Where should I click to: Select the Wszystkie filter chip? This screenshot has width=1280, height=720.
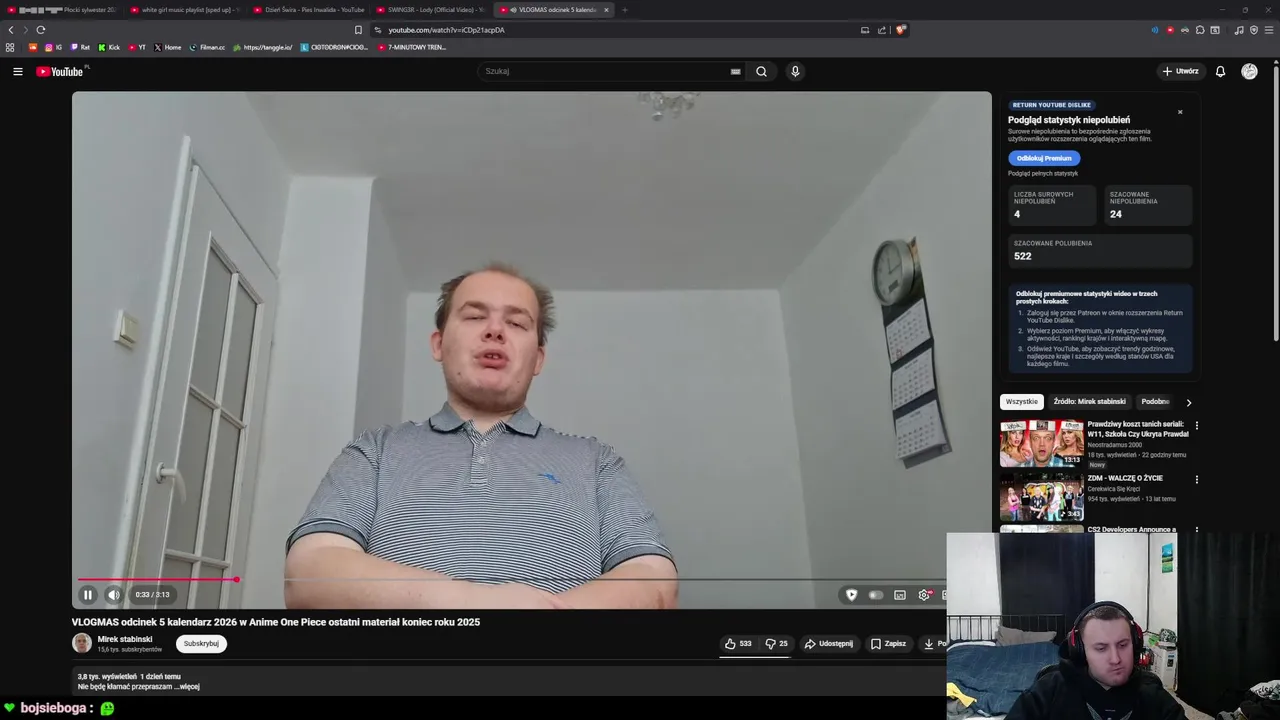coord(1022,402)
